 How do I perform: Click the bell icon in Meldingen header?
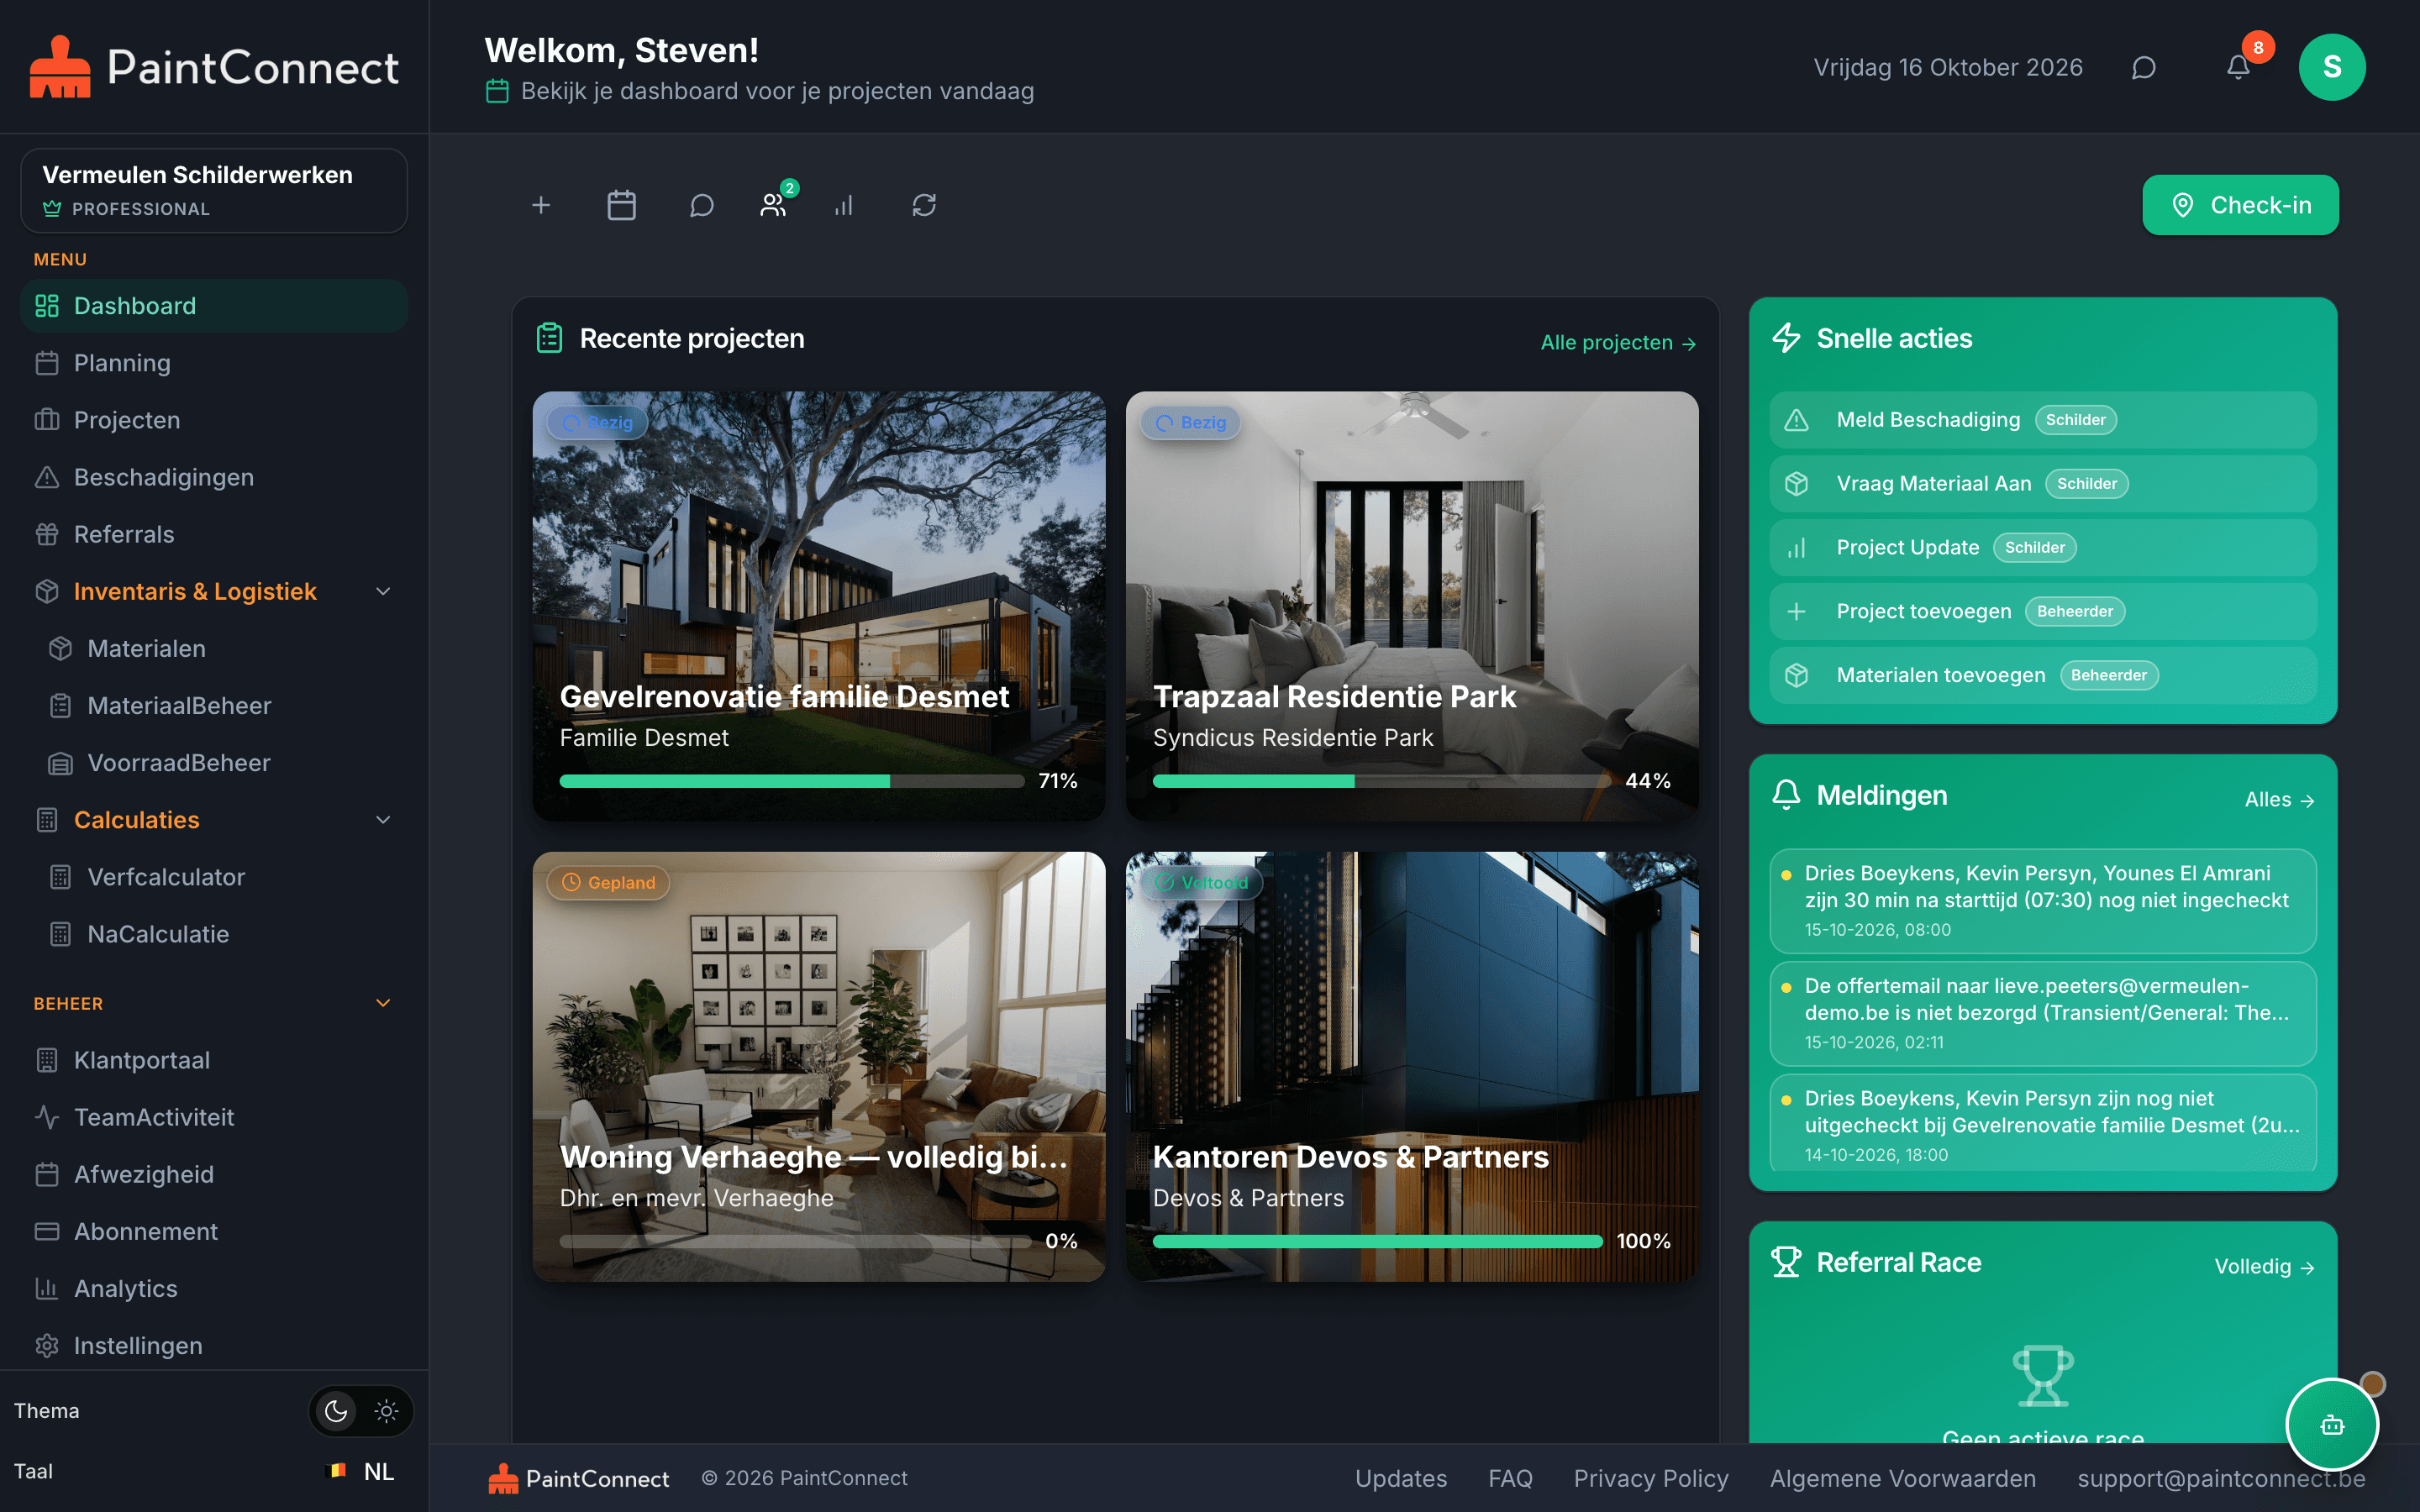point(1786,795)
